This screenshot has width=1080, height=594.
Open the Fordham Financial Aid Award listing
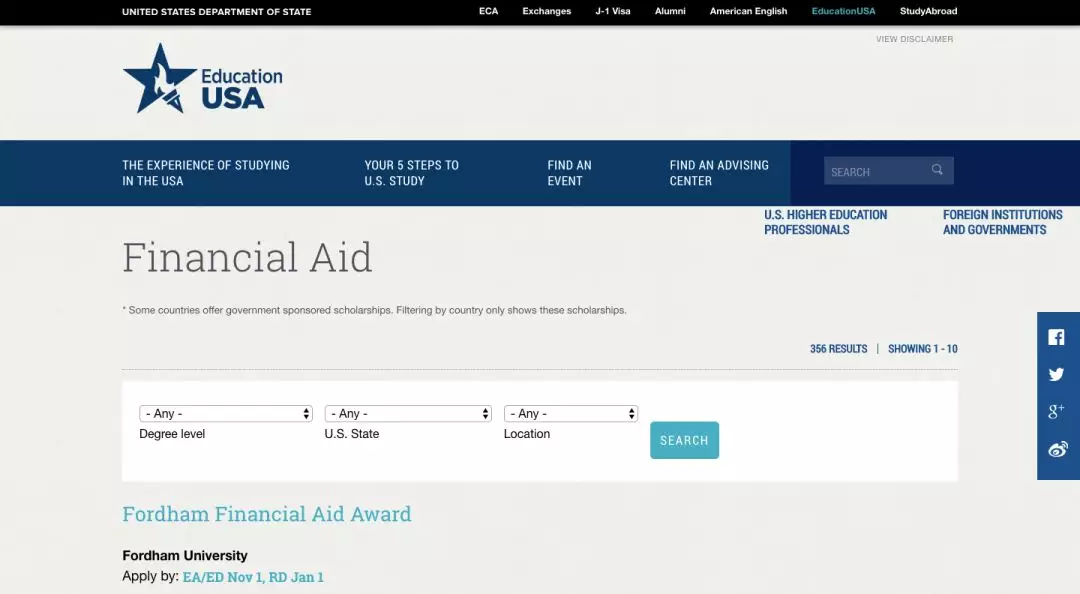click(x=267, y=514)
